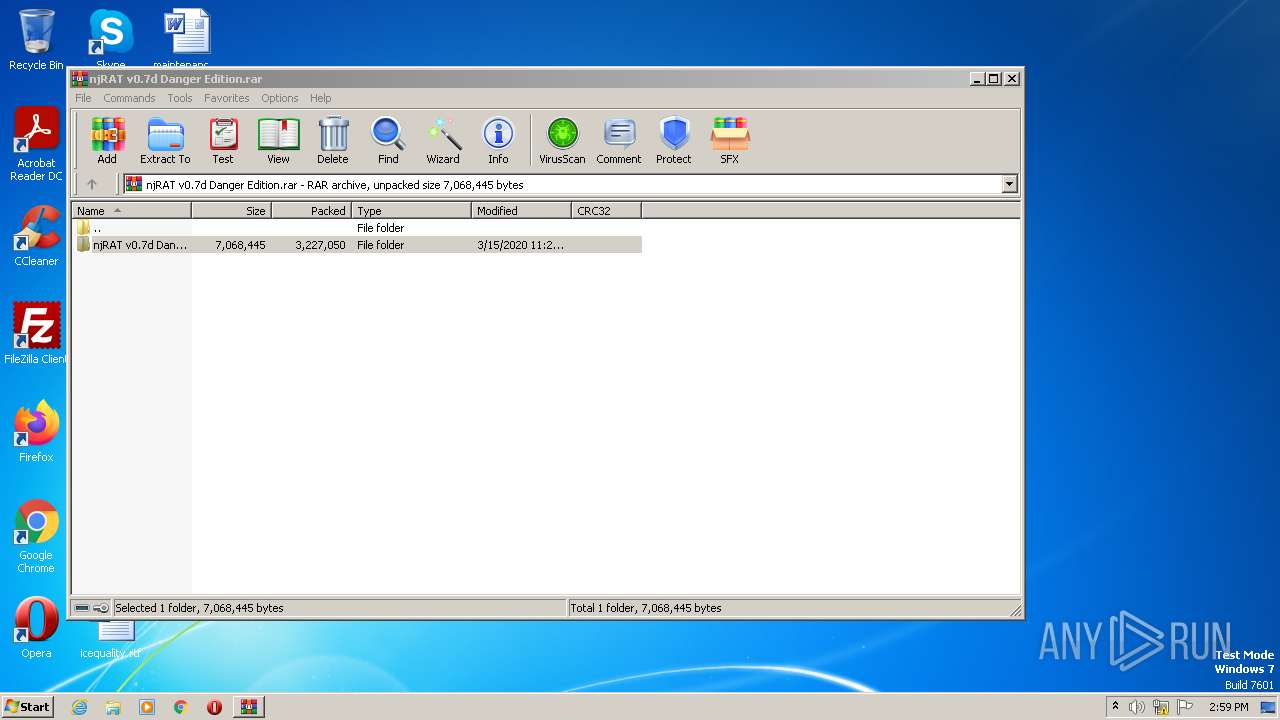Open the Tools menu
The width and height of the screenshot is (1280, 720).
point(180,98)
